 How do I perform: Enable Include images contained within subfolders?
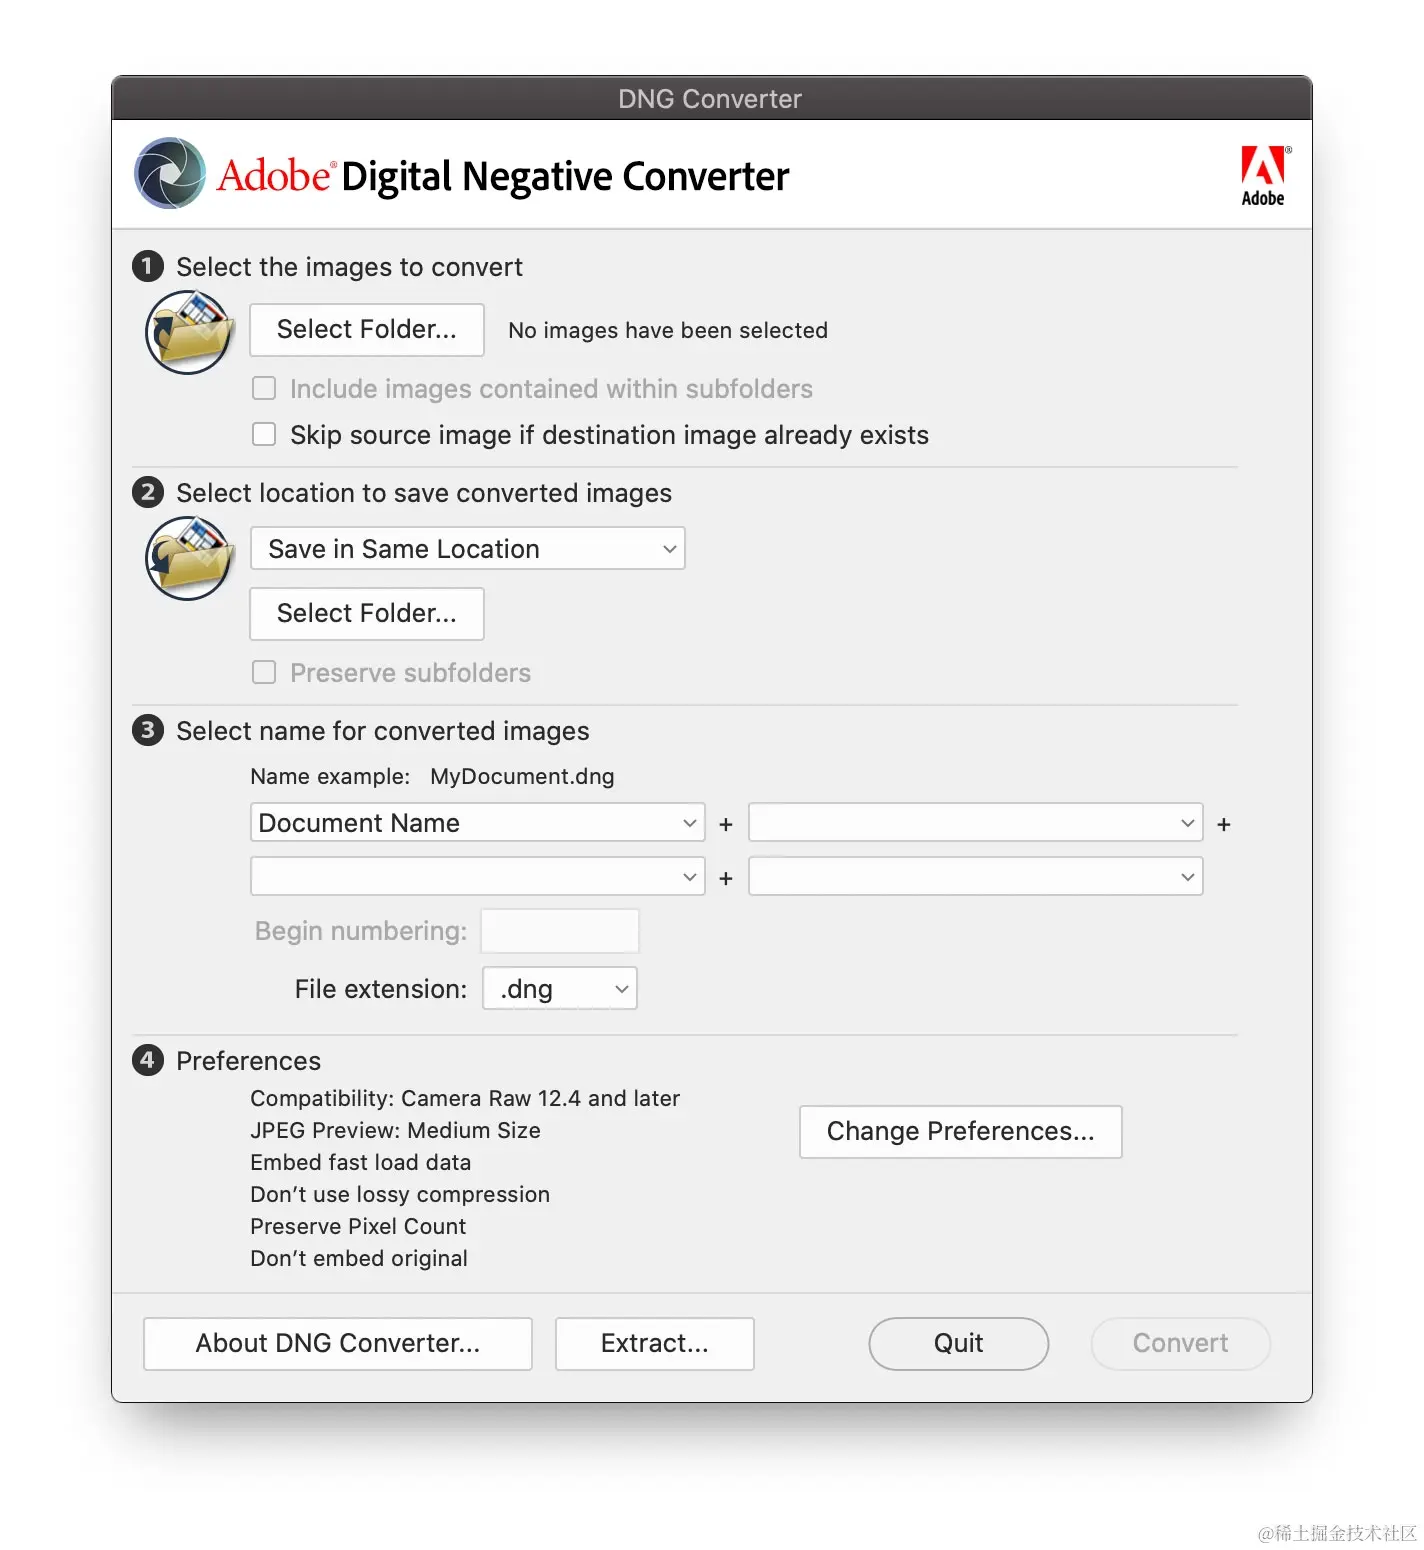point(263,388)
